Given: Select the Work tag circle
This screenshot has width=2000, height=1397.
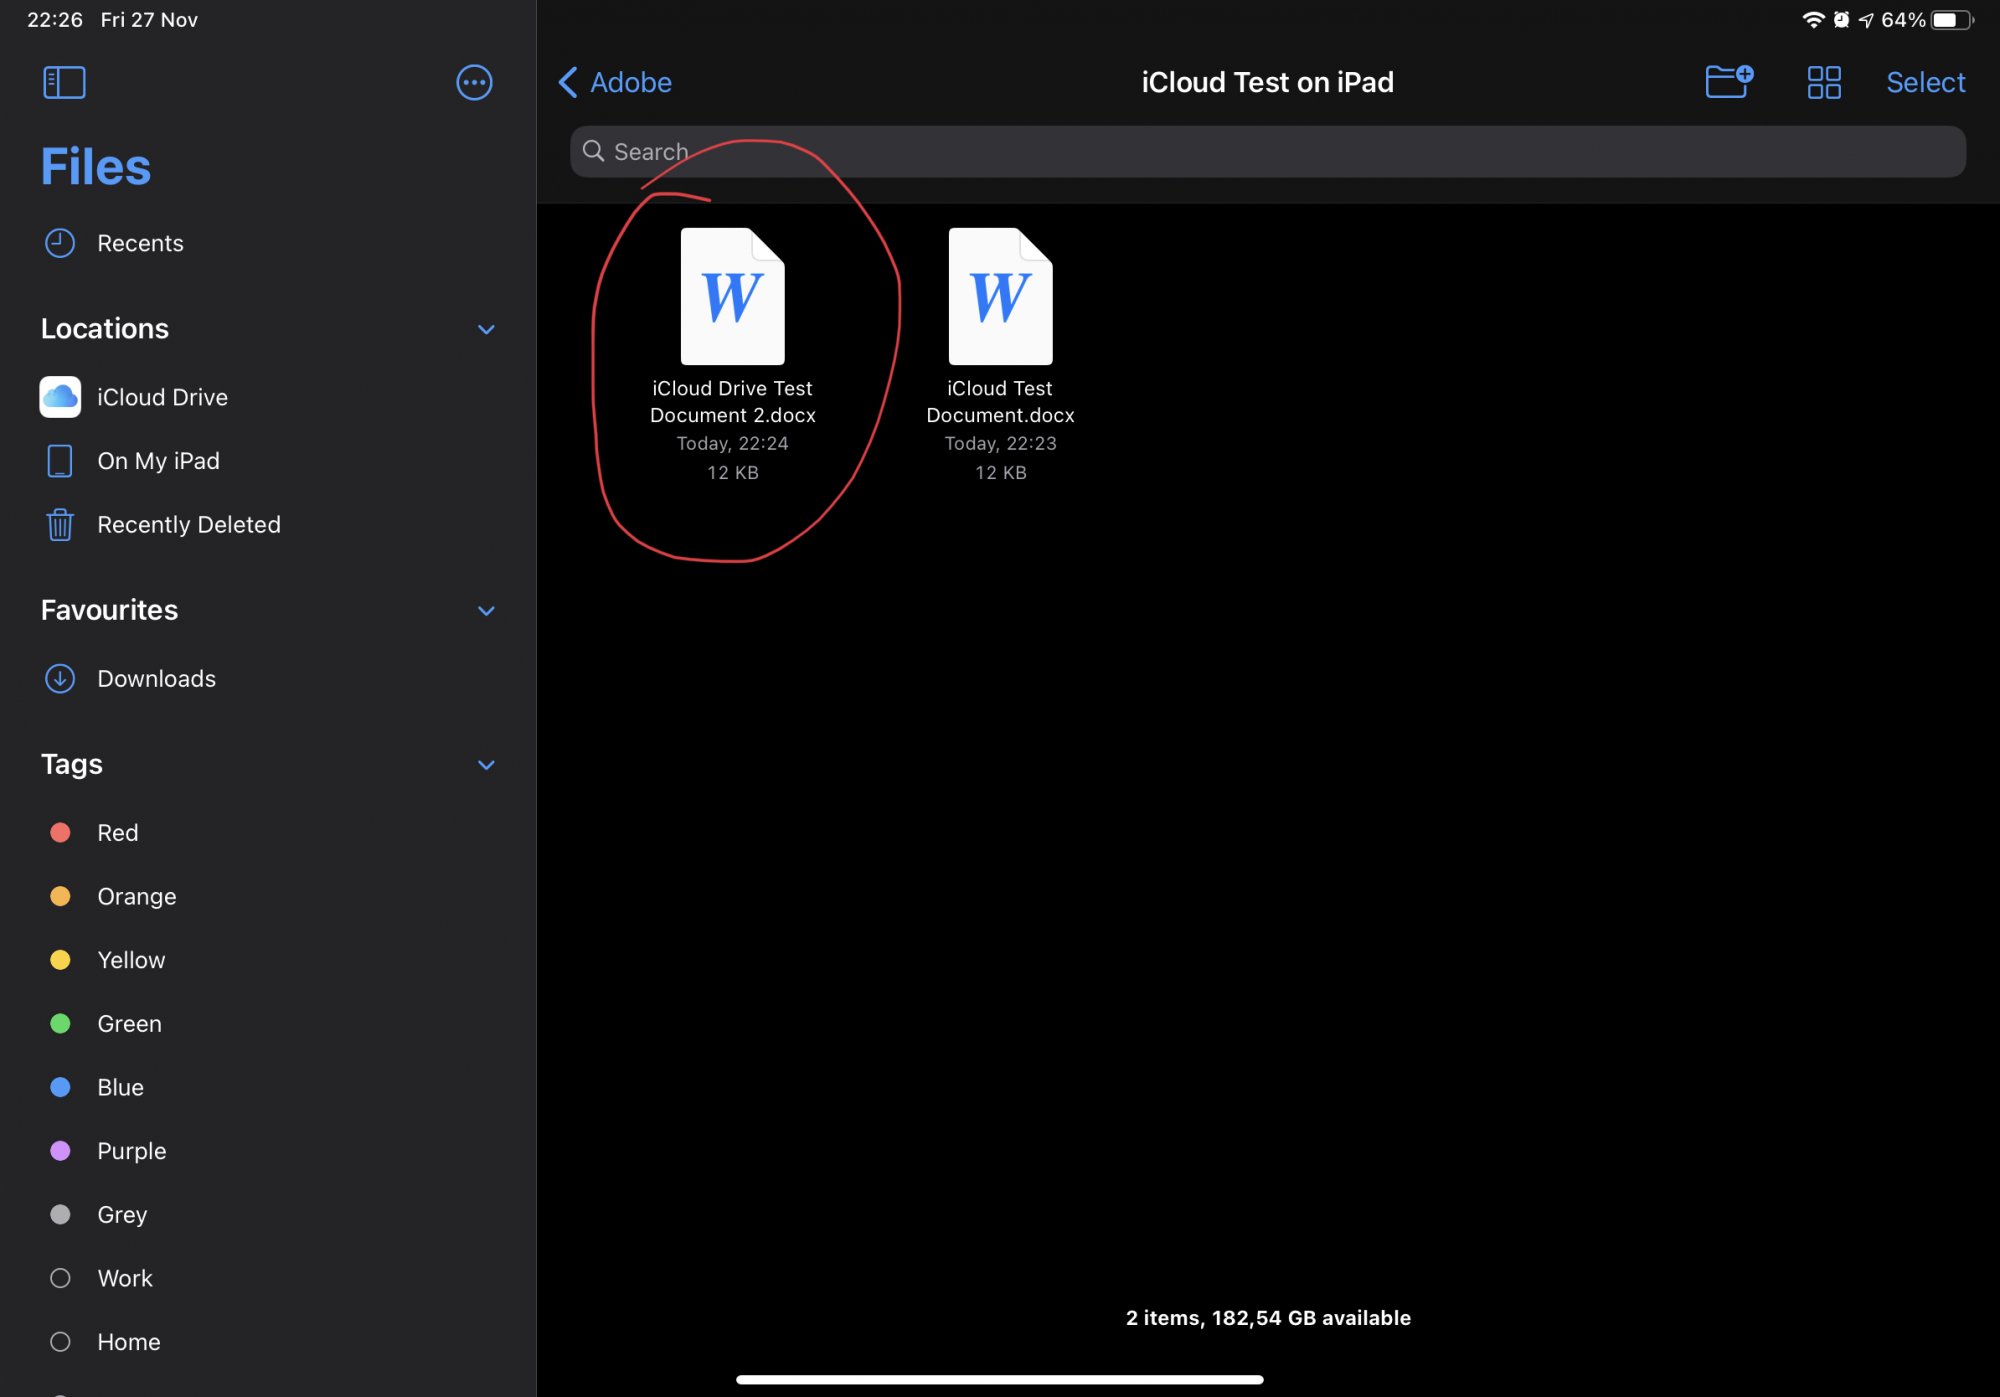Looking at the screenshot, I should [60, 1278].
